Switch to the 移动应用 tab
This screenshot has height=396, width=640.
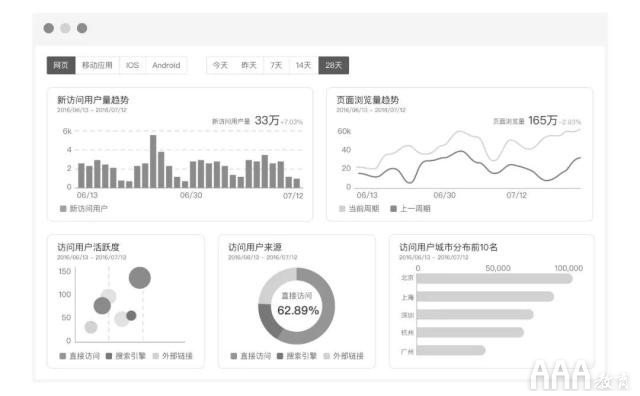click(97, 65)
